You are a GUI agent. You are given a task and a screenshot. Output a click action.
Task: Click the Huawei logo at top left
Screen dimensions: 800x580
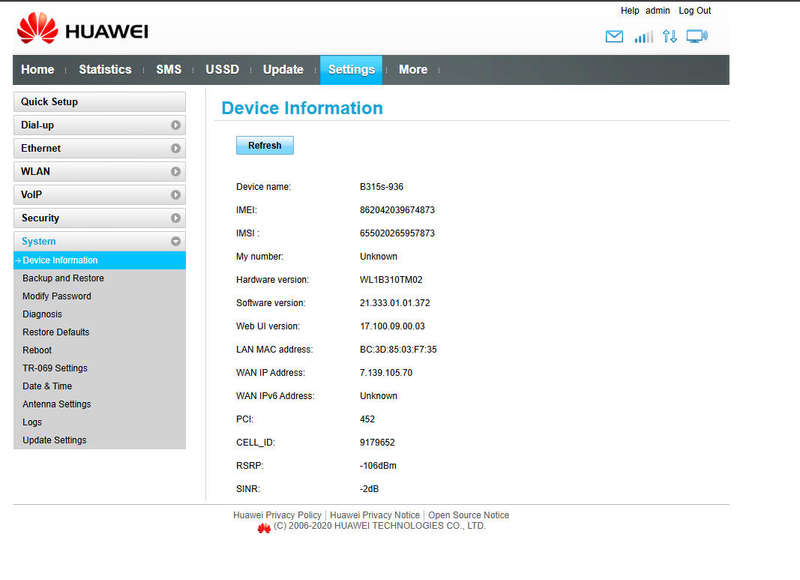(x=83, y=29)
